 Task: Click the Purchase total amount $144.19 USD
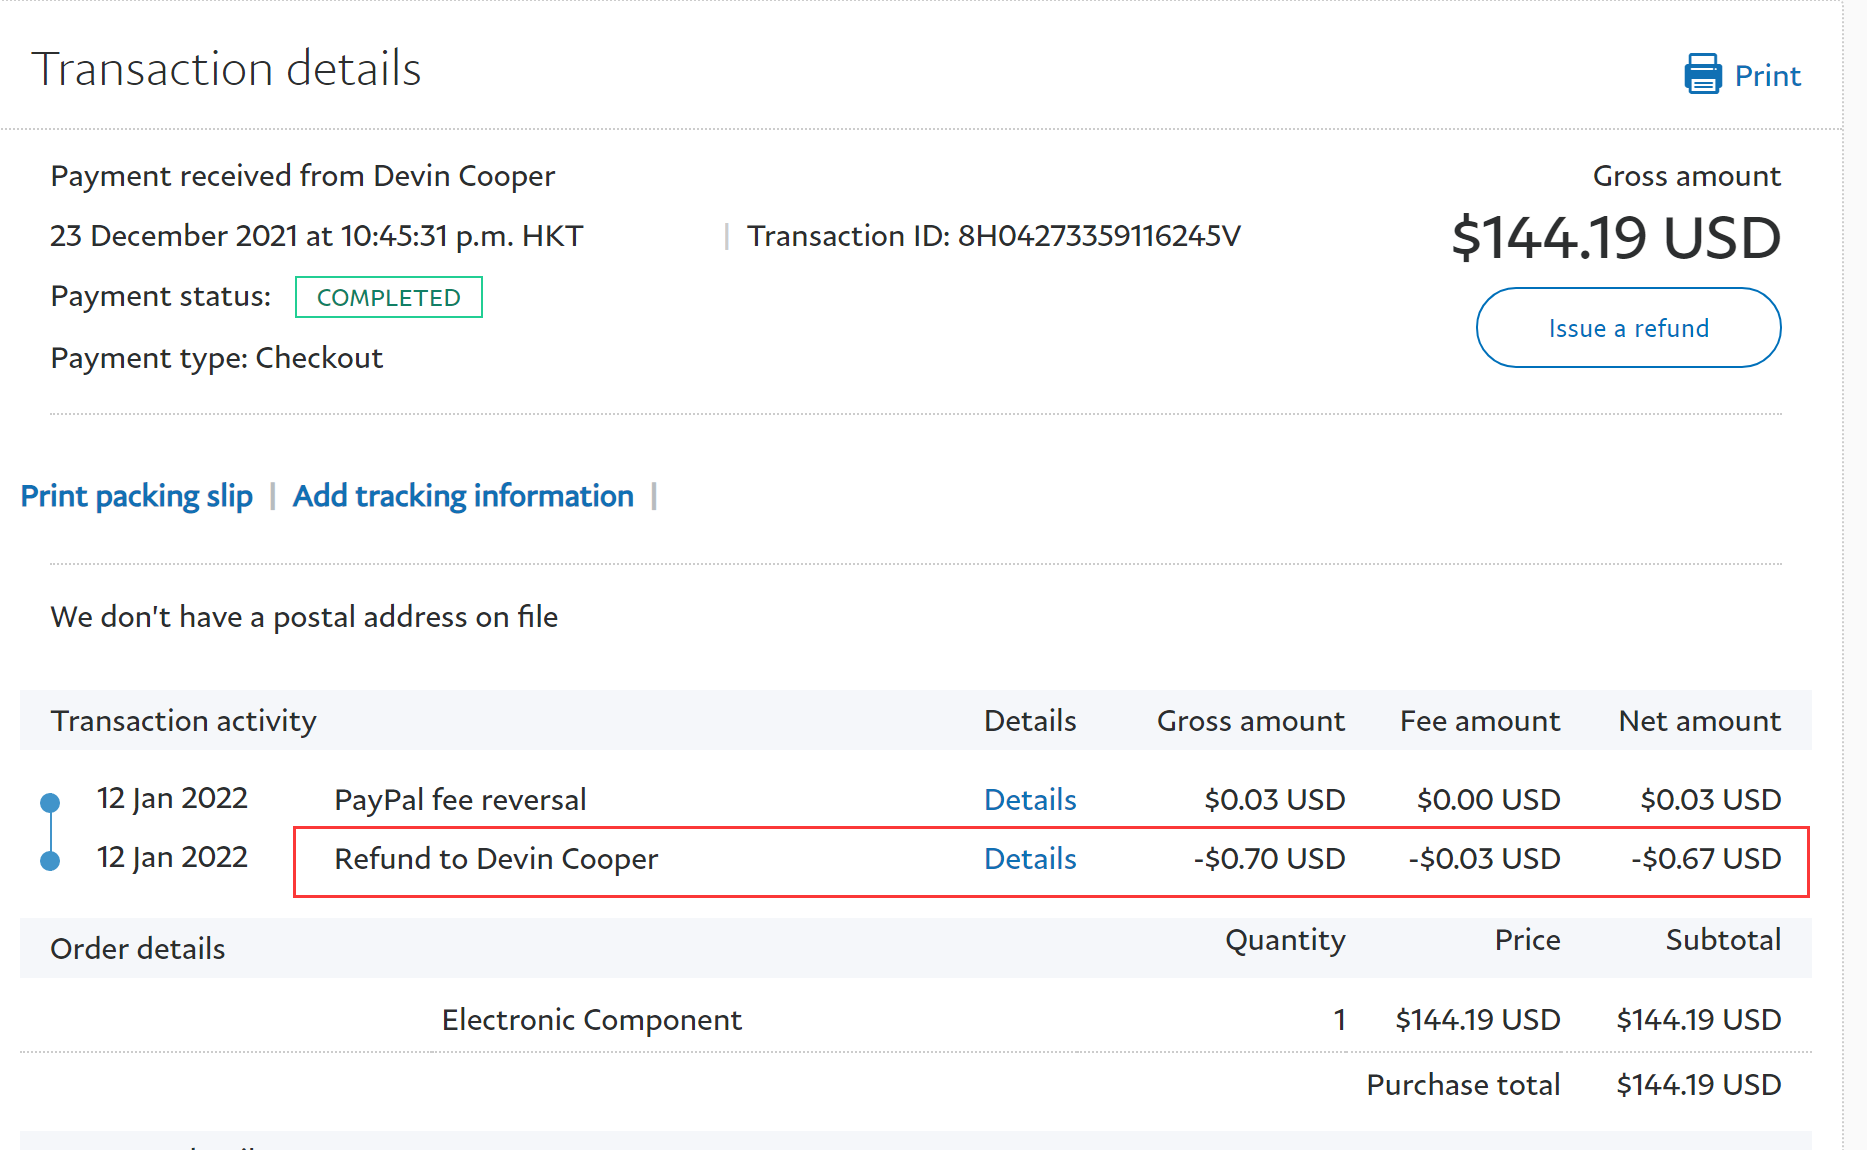(1698, 1085)
